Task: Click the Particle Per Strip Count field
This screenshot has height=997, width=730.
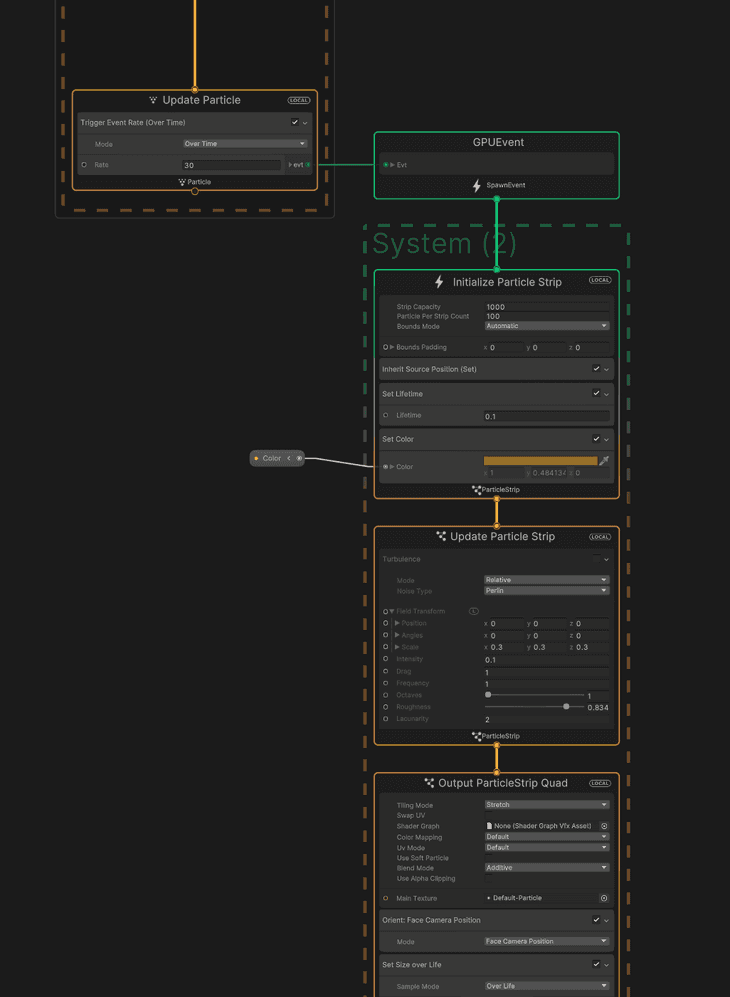Action: point(547,316)
